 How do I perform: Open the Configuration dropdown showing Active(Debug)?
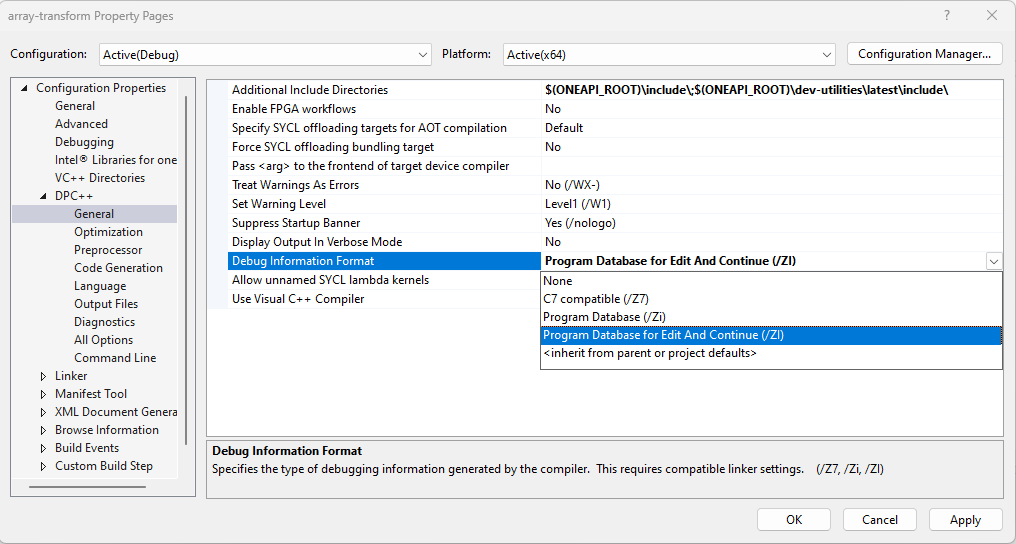pos(265,54)
